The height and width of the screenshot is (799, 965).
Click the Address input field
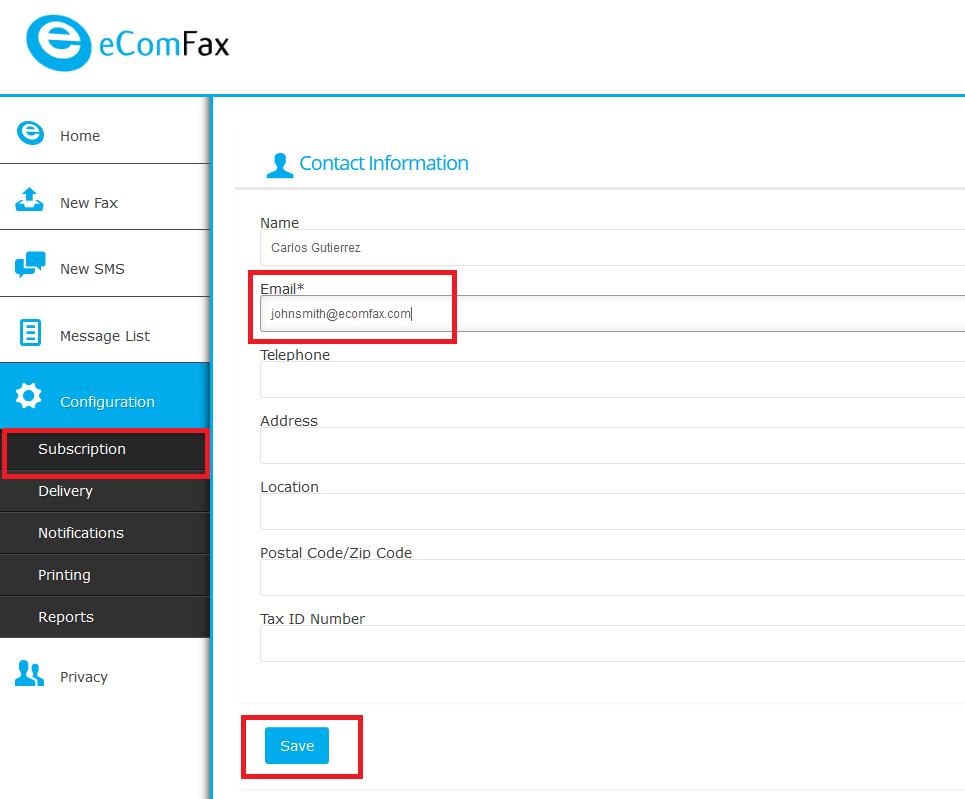pyautogui.click(x=612, y=446)
